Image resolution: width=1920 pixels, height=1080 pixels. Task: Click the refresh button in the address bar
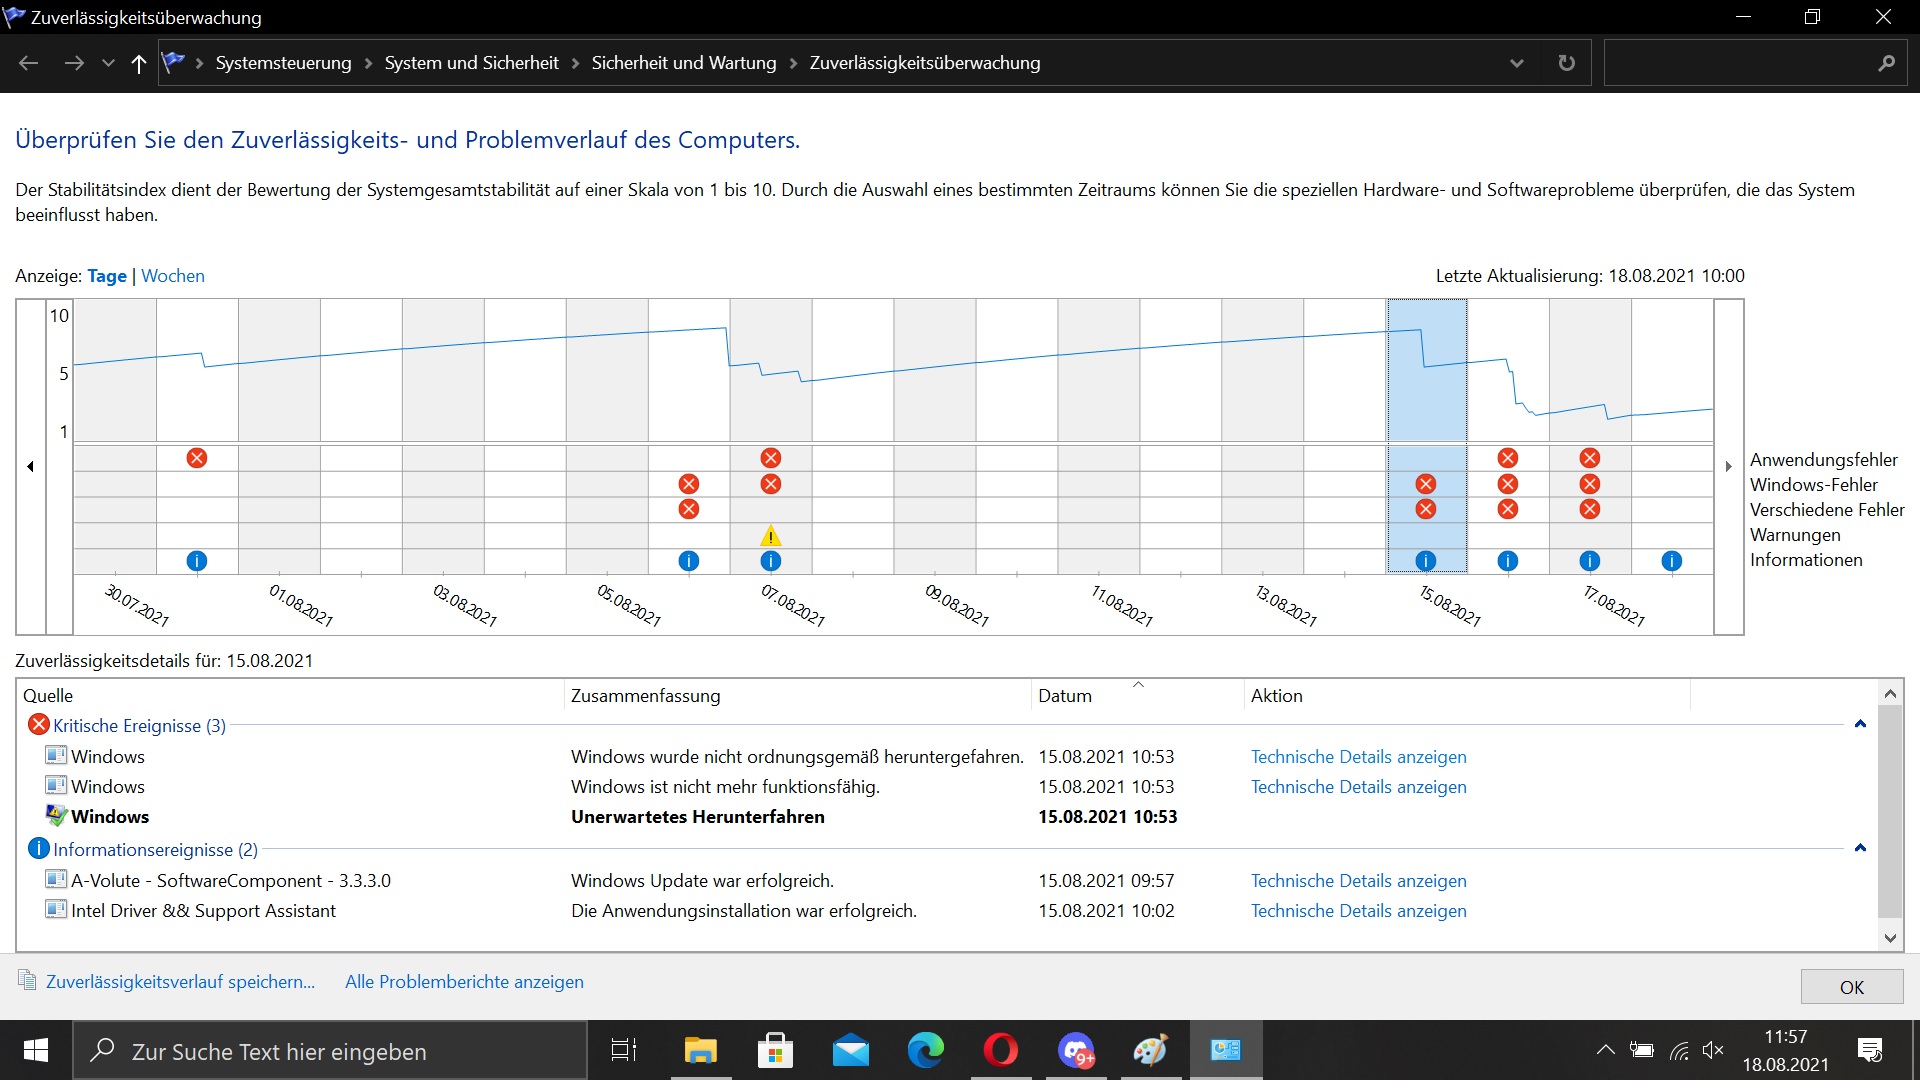click(x=1566, y=63)
